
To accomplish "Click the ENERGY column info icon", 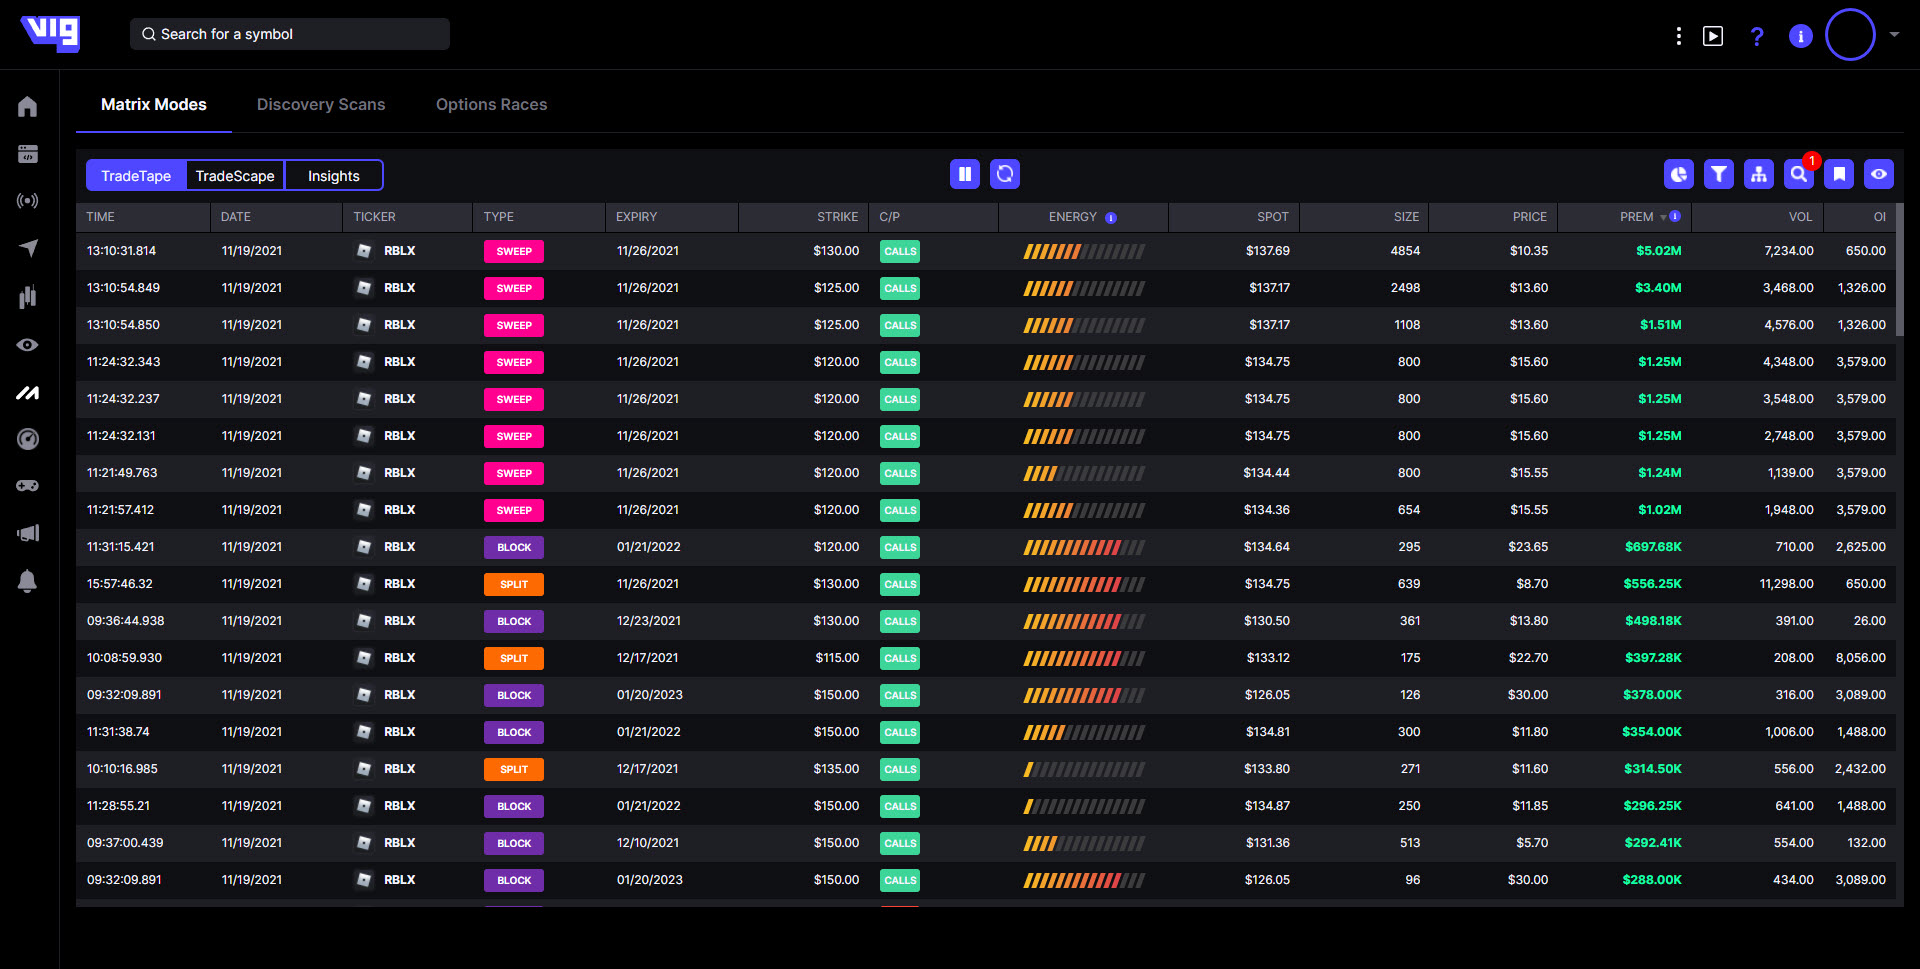I will pyautogui.click(x=1111, y=217).
